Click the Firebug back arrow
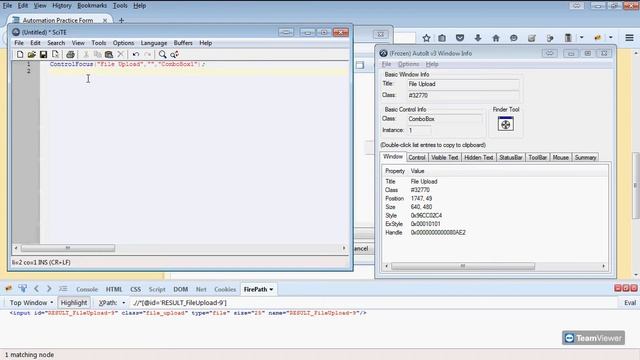Image resolution: width=640 pixels, height=360 pixels. [36, 289]
